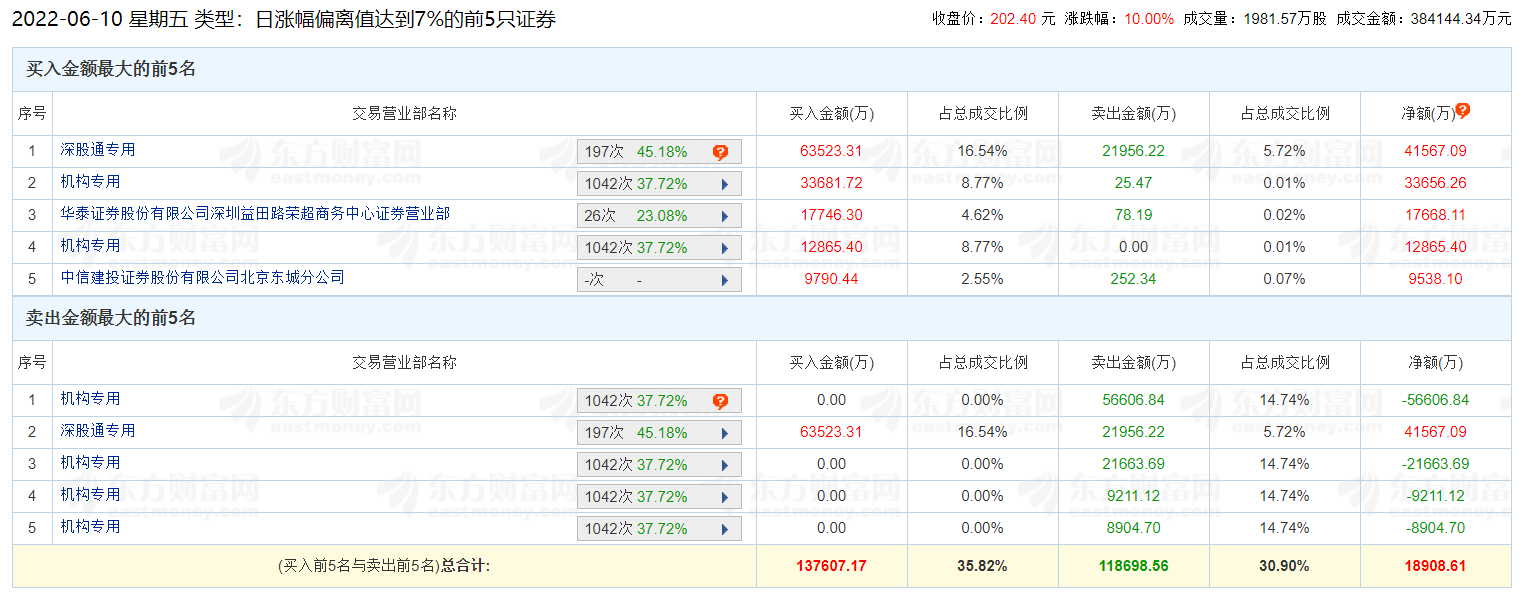Image resolution: width=1527 pixels, height=595 pixels.
Task: Open 深股通专用 link in sell table
Action: pyautogui.click(x=98, y=431)
